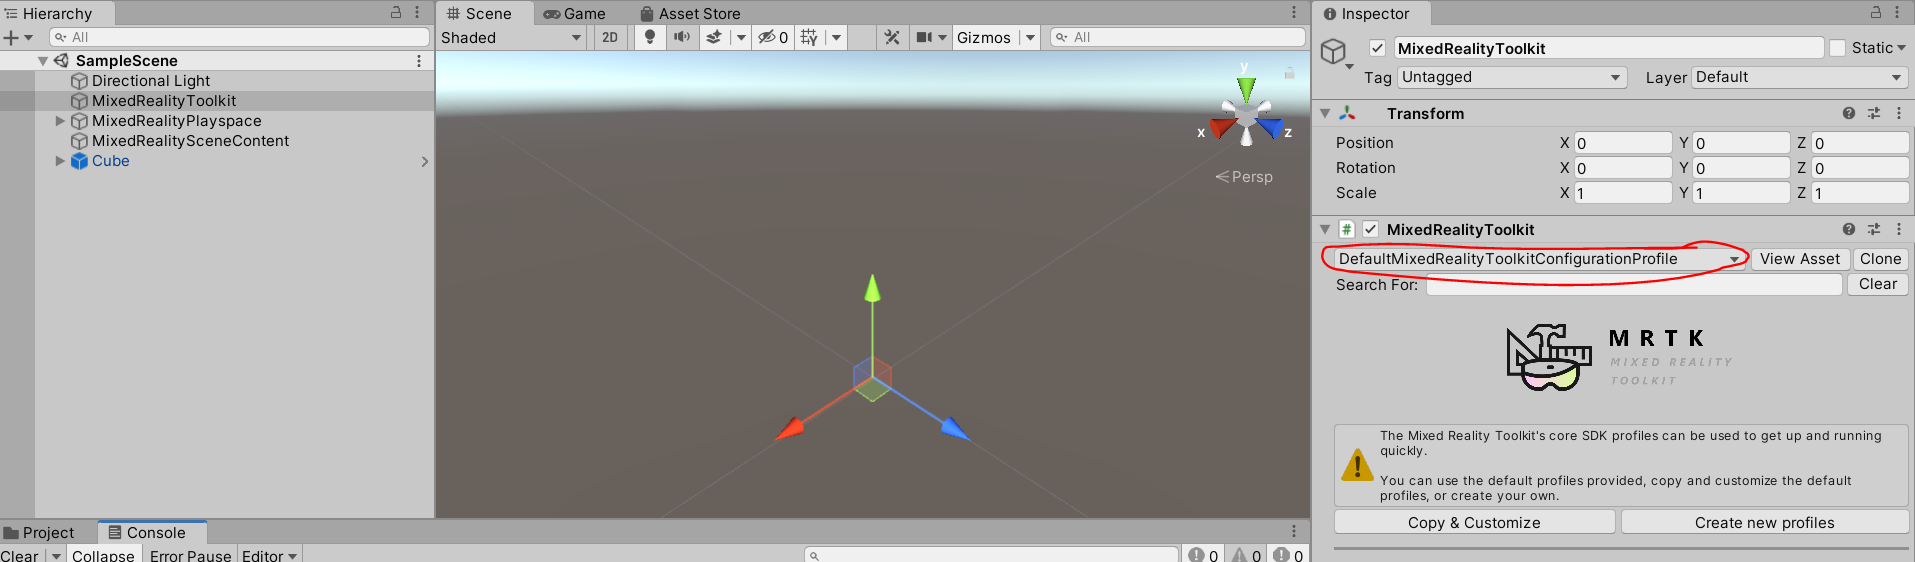Viewport: 1915px width, 562px height.
Task: Collapse MixedRealityToolkit script component
Action: coord(1325,230)
